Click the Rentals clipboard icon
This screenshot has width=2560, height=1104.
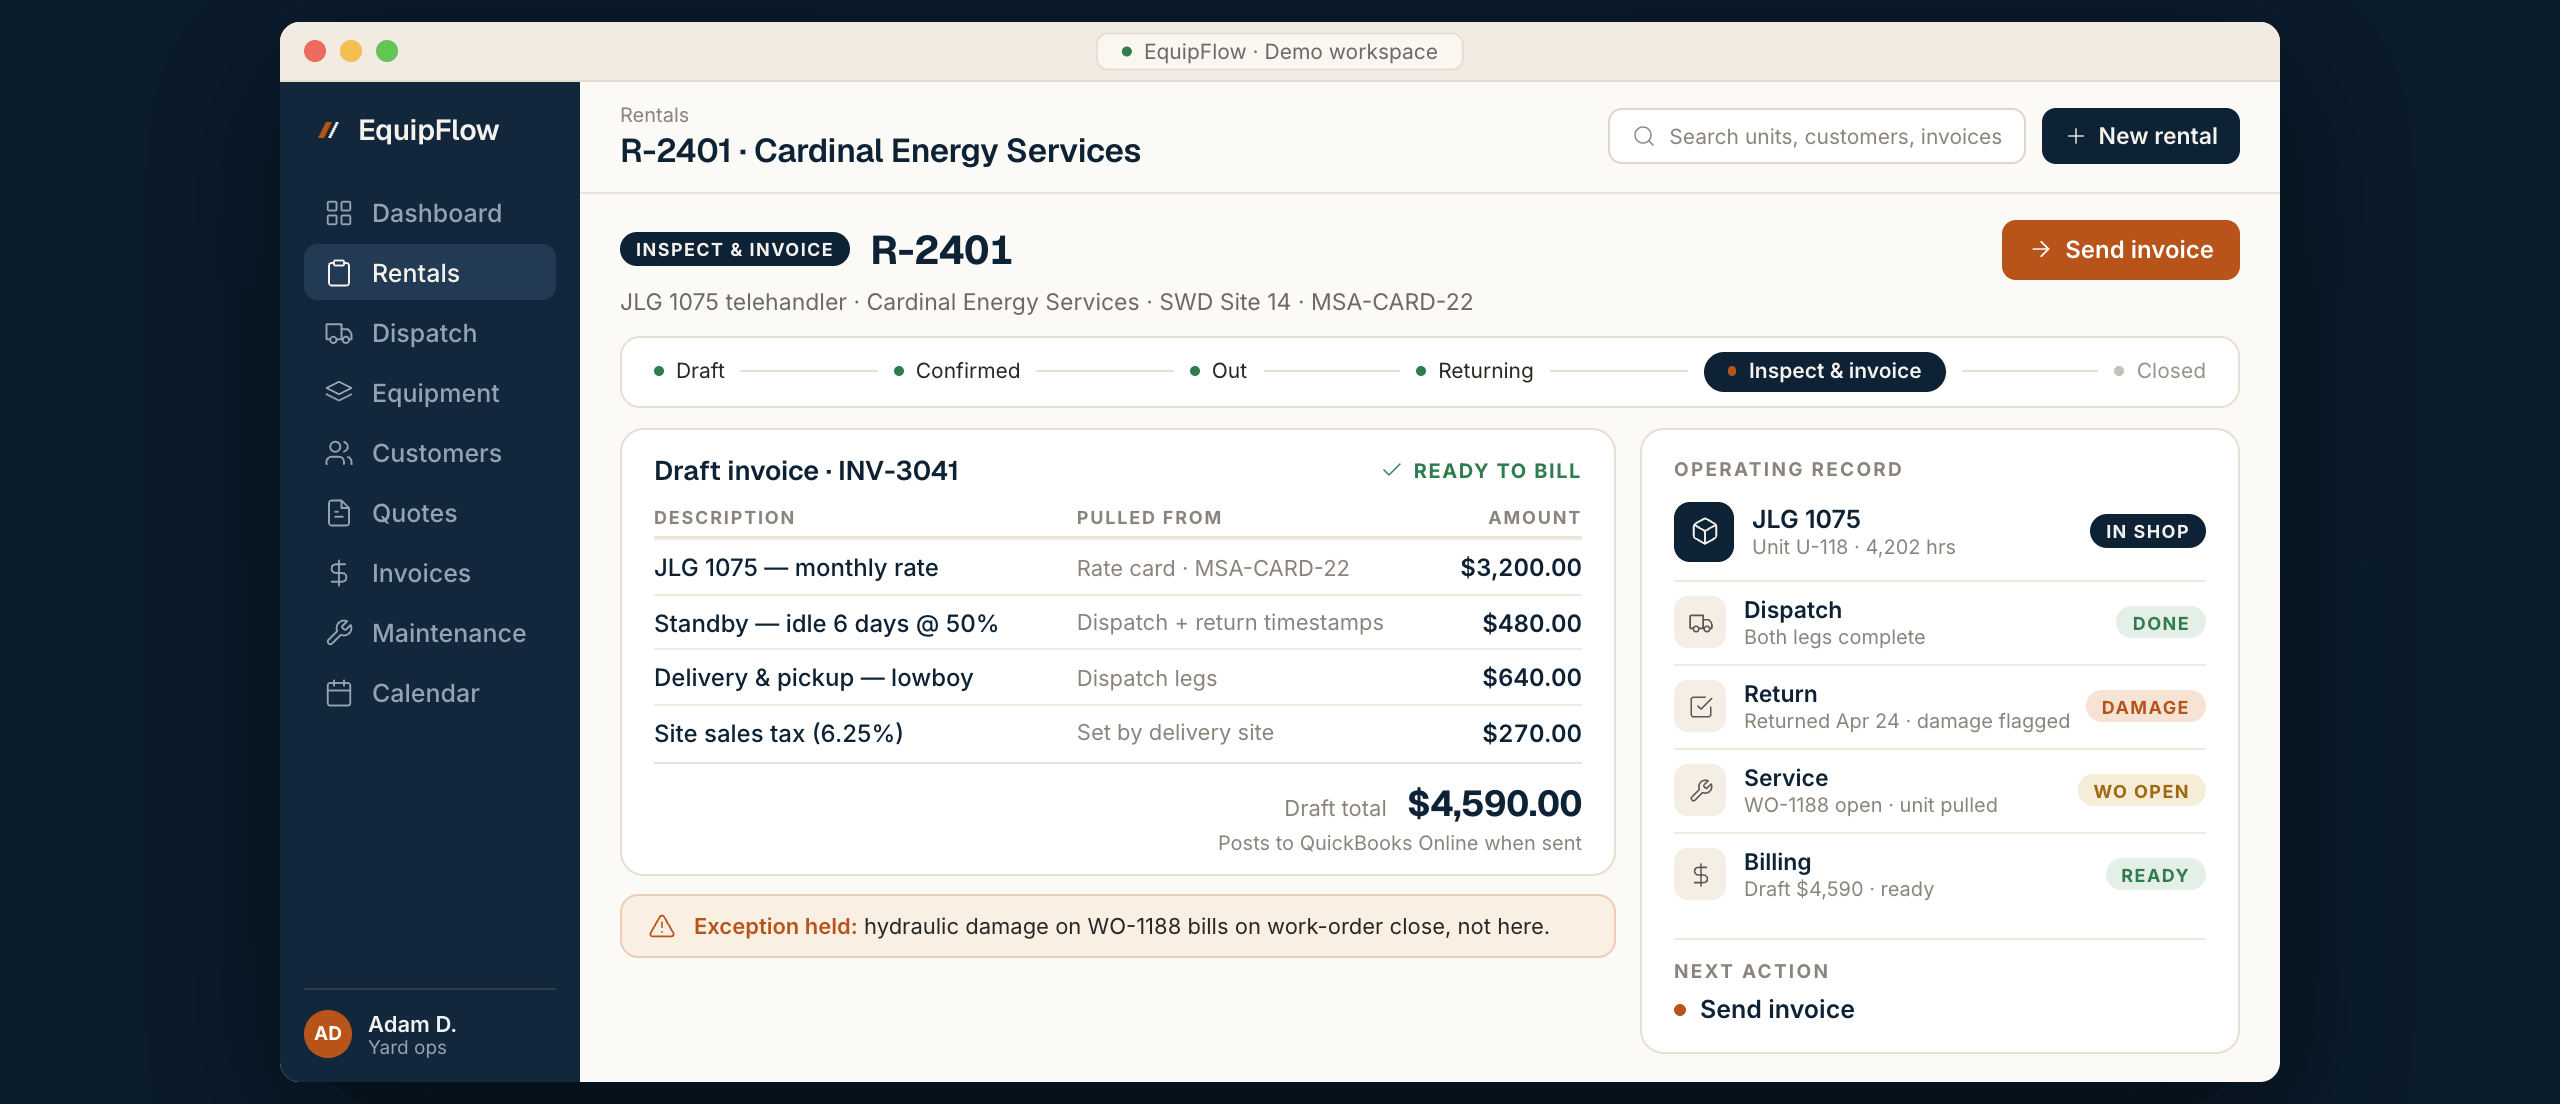[339, 273]
